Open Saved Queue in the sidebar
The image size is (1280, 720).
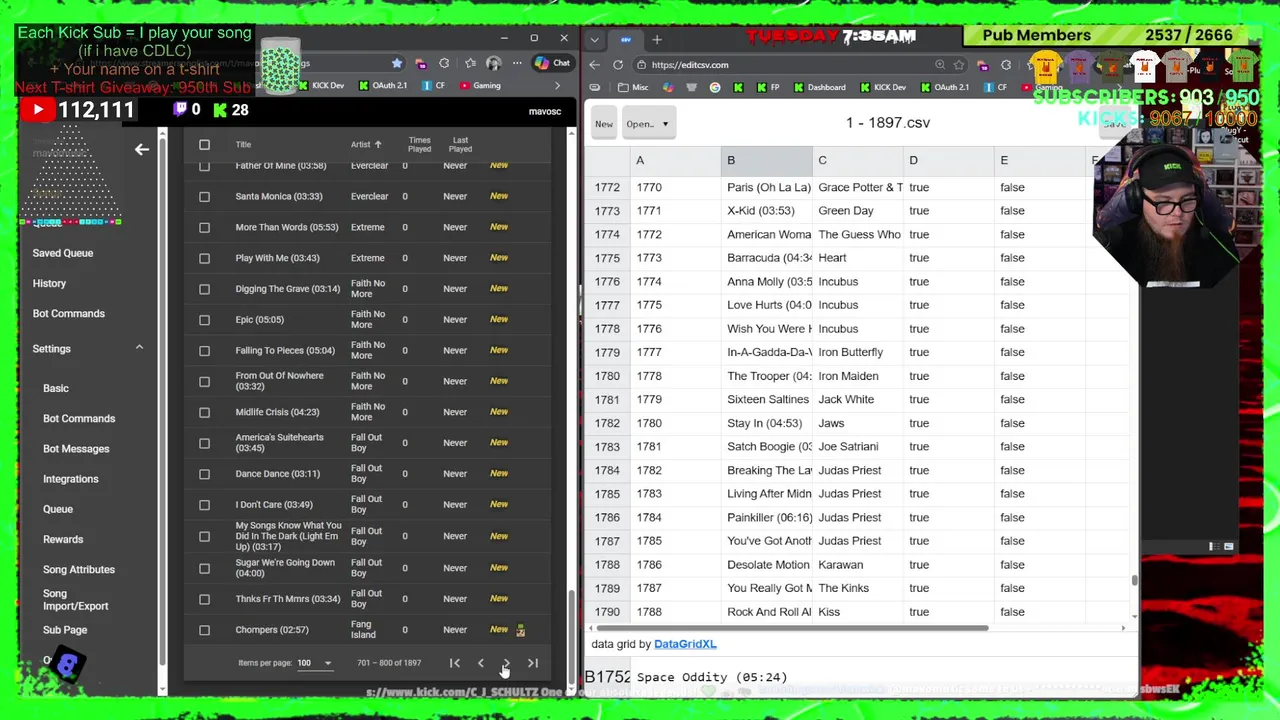point(62,253)
